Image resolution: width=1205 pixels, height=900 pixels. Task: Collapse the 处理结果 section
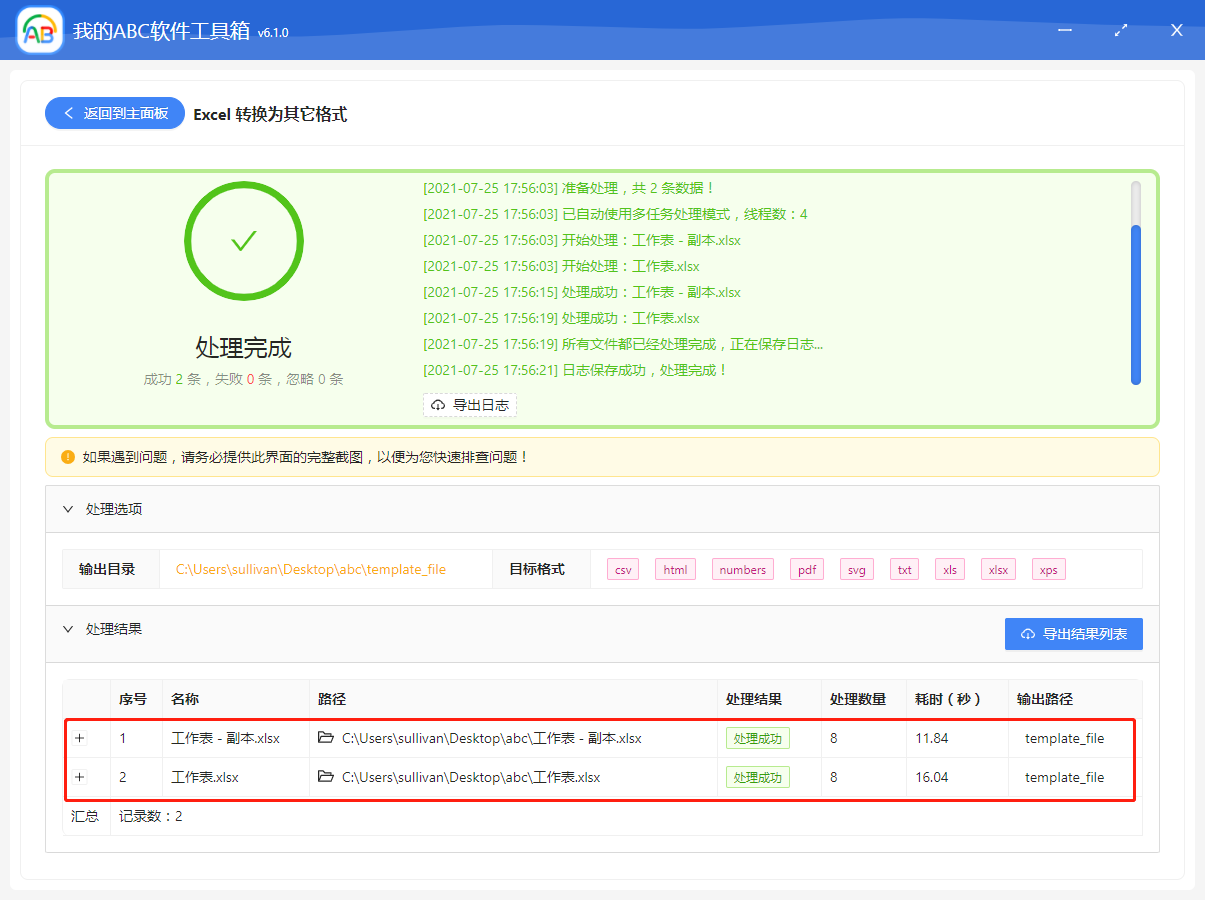coord(68,629)
